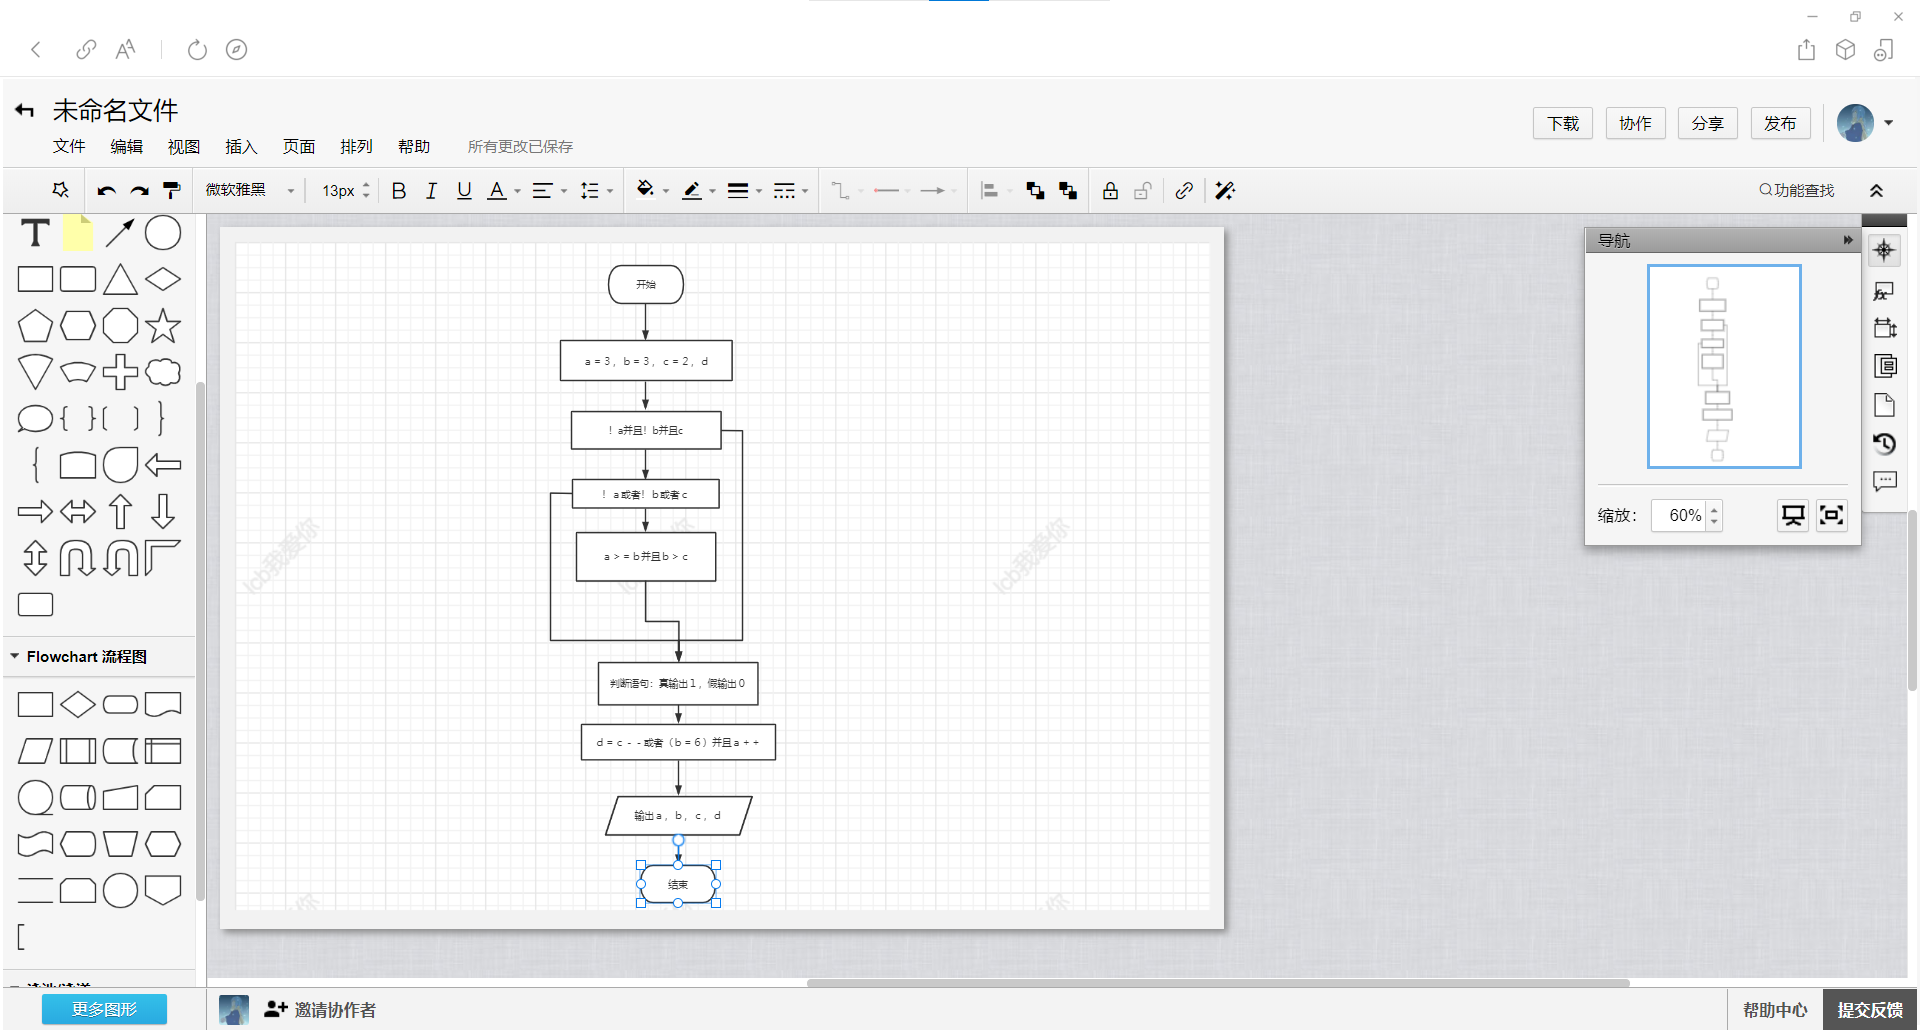Collapse the toolbar with double chevron
1920x1030 pixels.
coord(1876,191)
